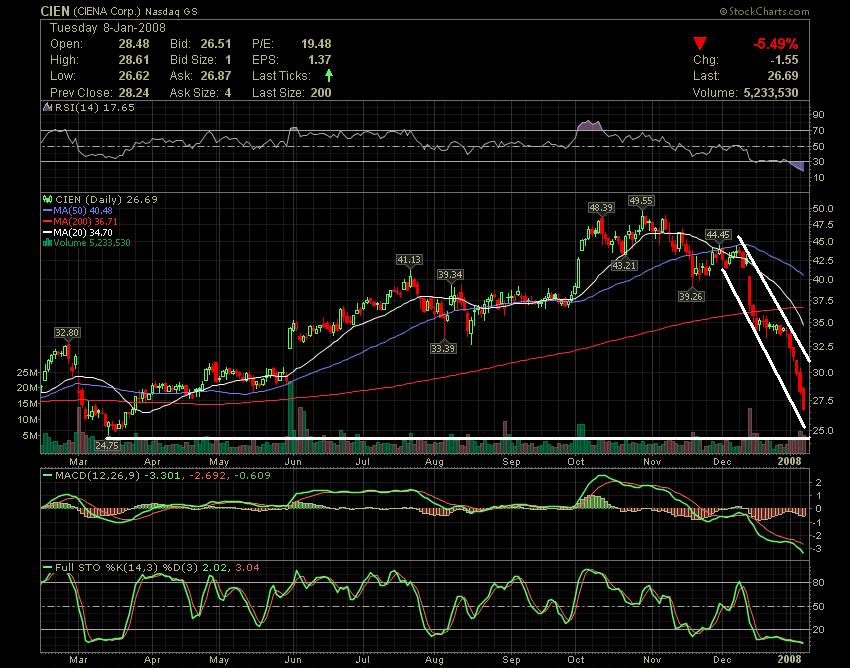Click the "MA(200) 36.71" legend entry
The height and width of the screenshot is (668, 850).
[85, 221]
